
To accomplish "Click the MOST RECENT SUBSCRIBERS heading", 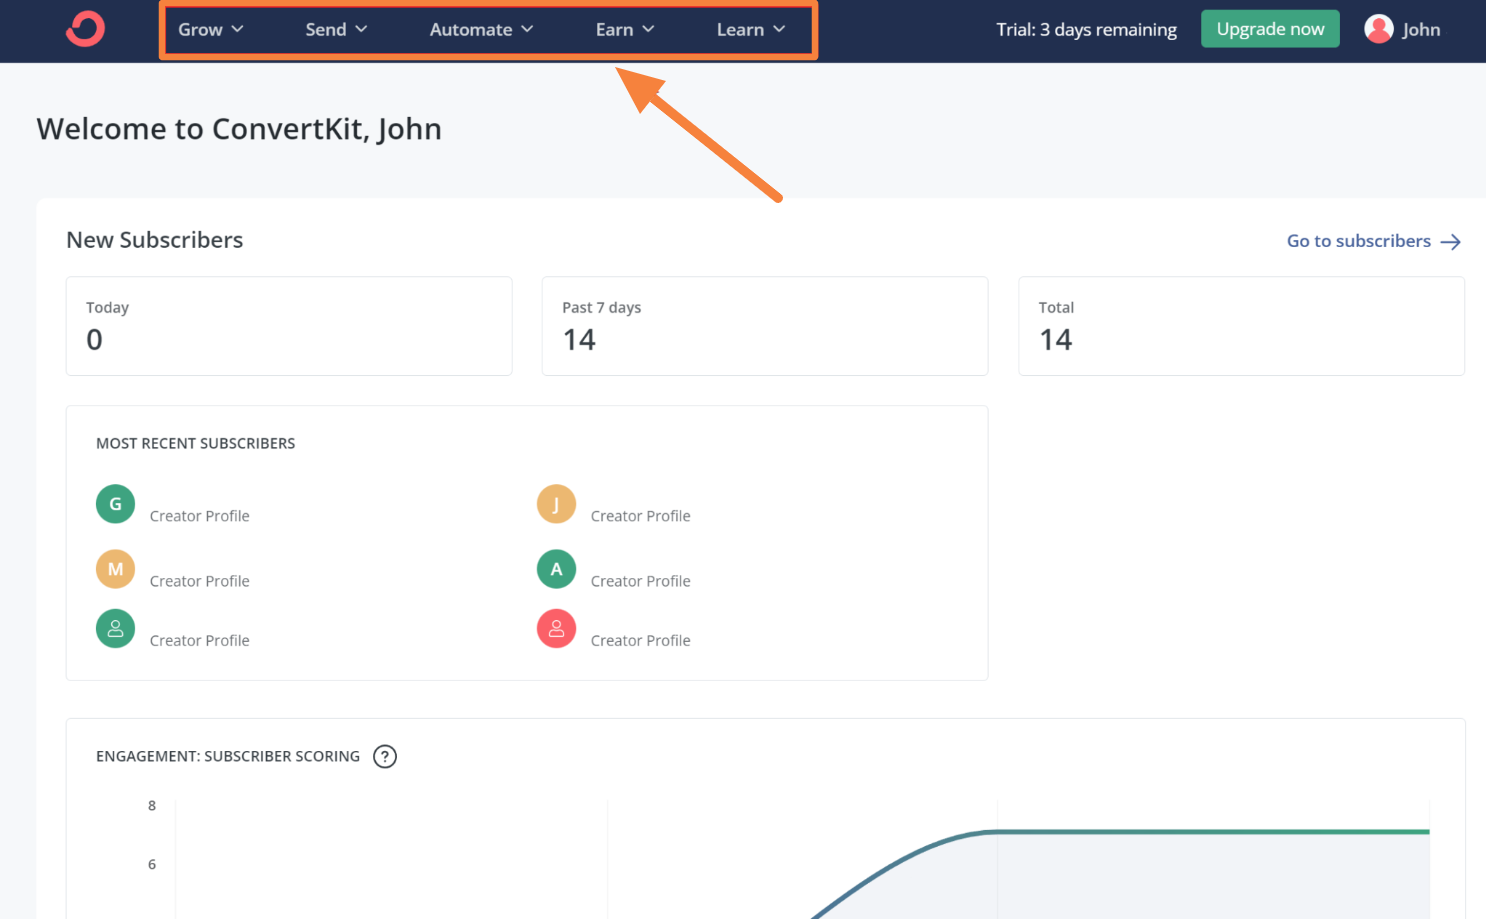I will [x=196, y=443].
